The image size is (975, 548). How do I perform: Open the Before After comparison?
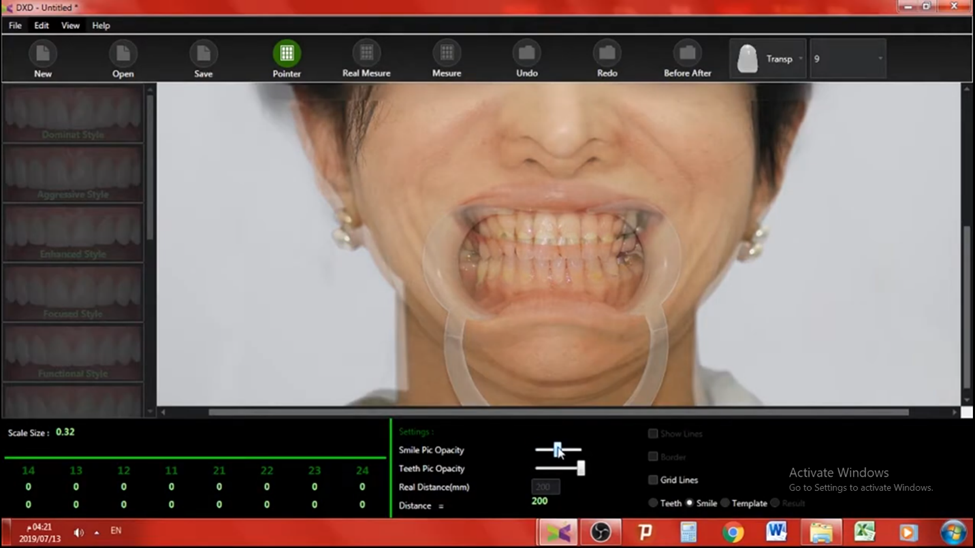tap(687, 53)
